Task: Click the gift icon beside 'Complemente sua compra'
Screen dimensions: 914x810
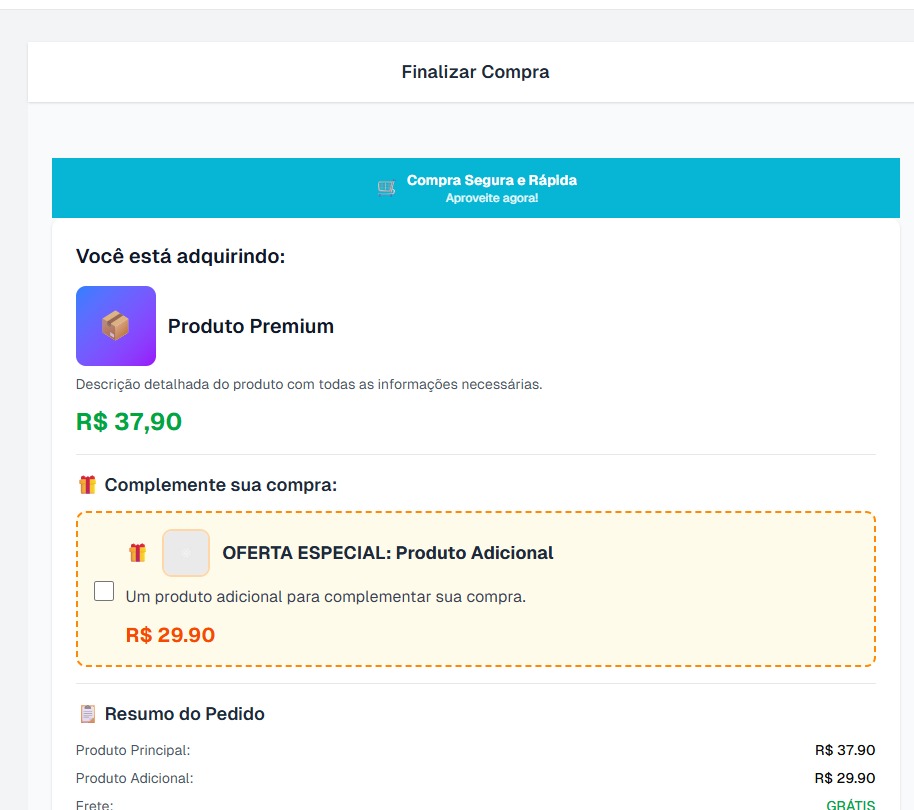Action: click(x=86, y=484)
